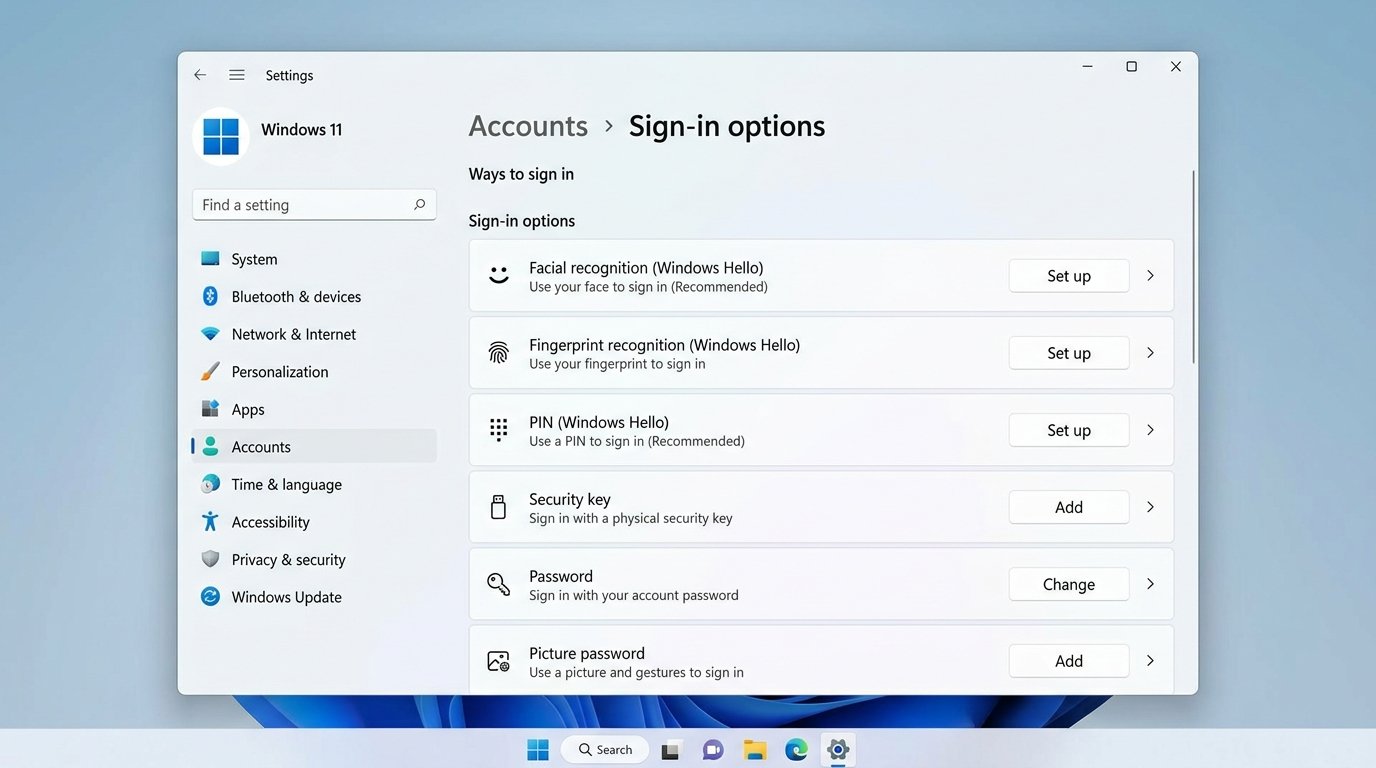Open the Start menu from taskbar
The height and width of the screenshot is (768, 1376).
pyautogui.click(x=538, y=750)
